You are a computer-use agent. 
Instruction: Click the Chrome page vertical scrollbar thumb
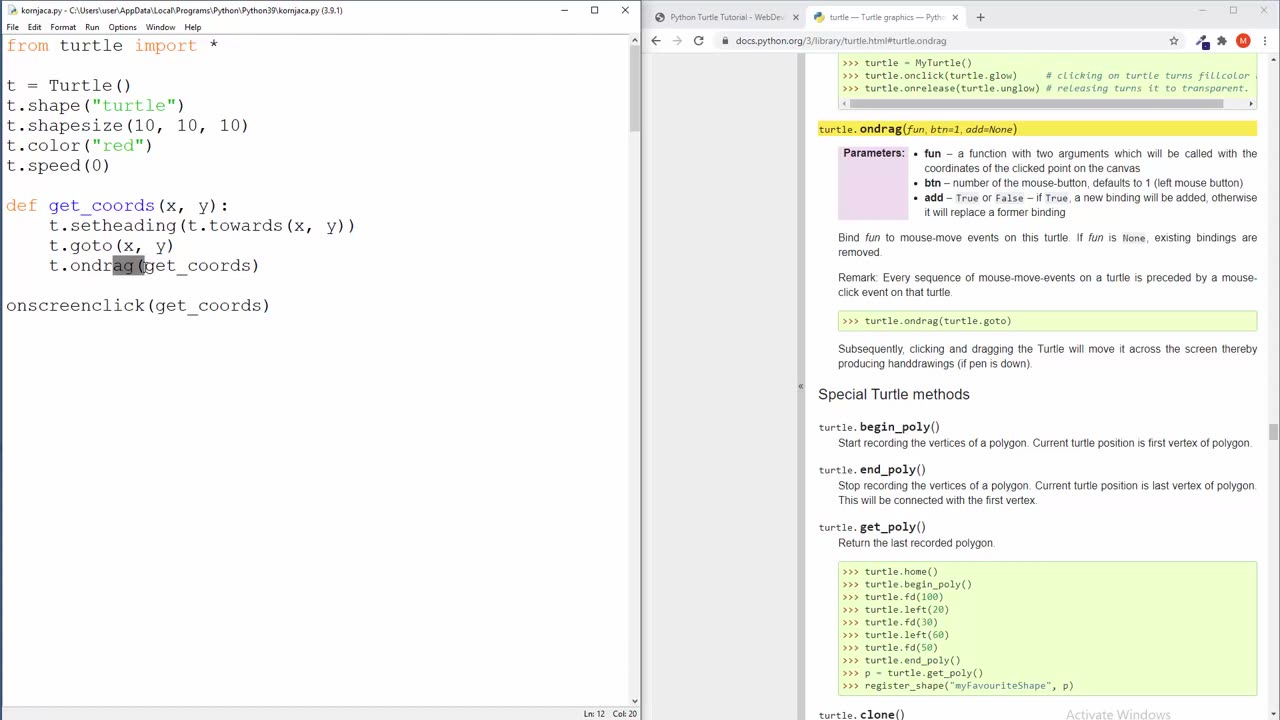pyautogui.click(x=1273, y=433)
